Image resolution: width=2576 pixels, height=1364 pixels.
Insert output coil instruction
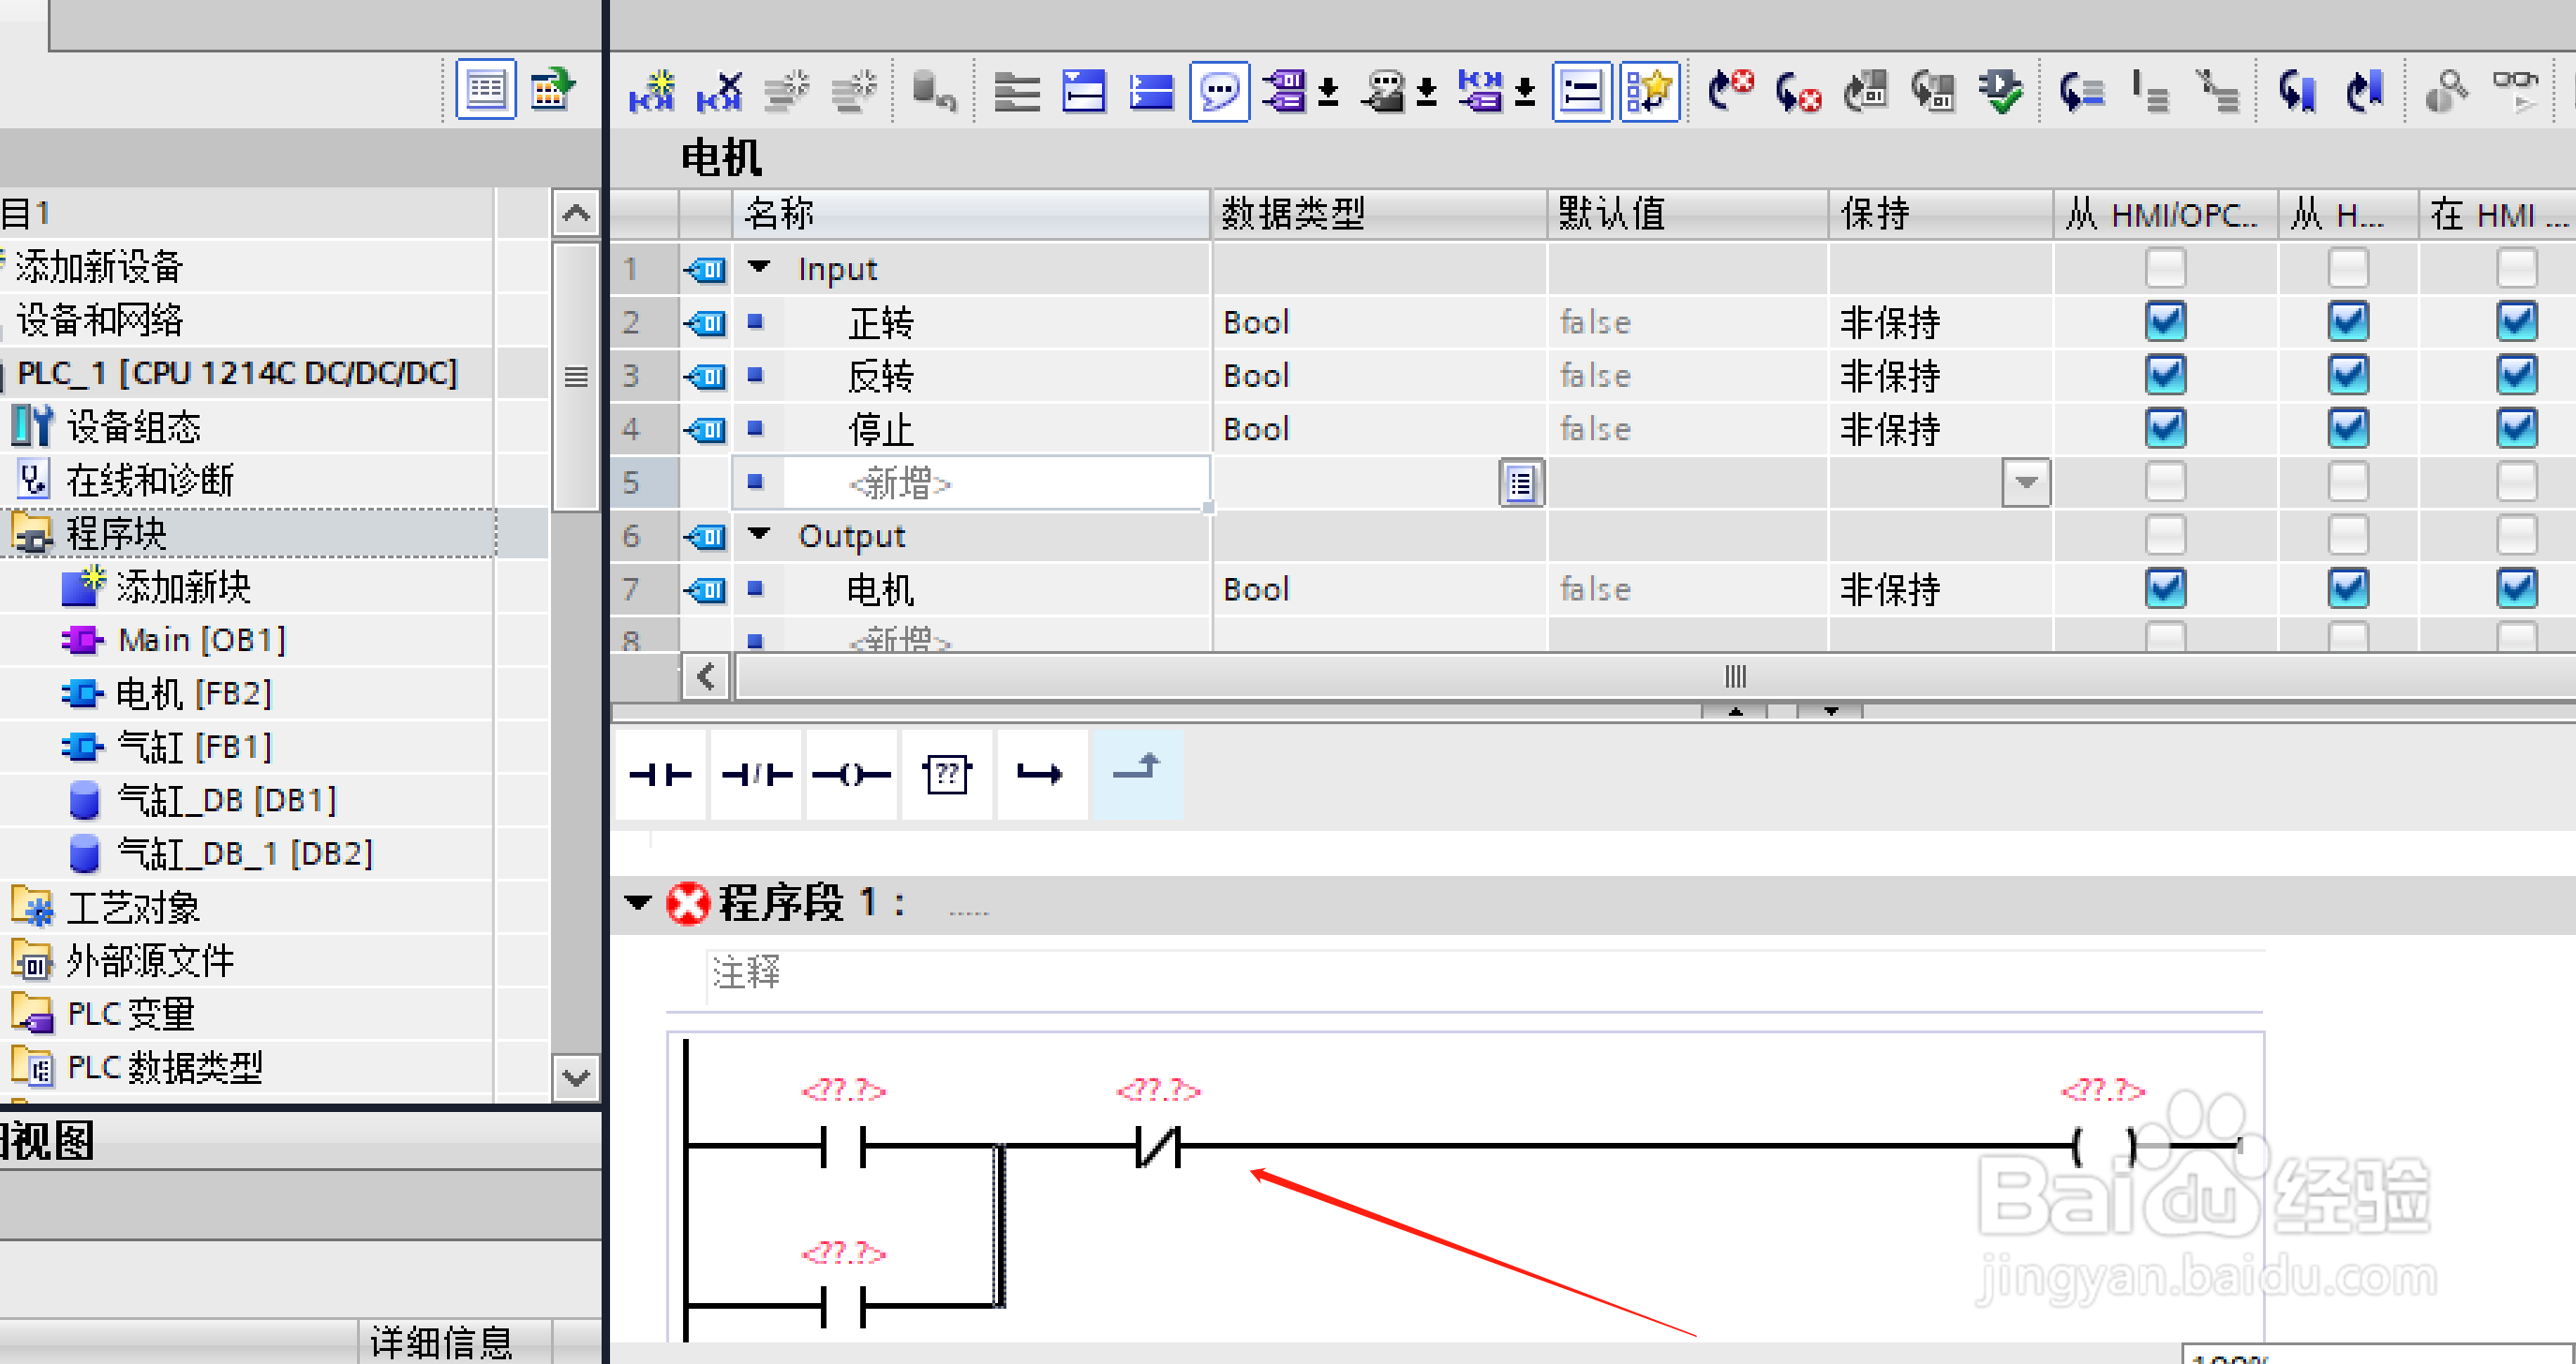tap(851, 774)
